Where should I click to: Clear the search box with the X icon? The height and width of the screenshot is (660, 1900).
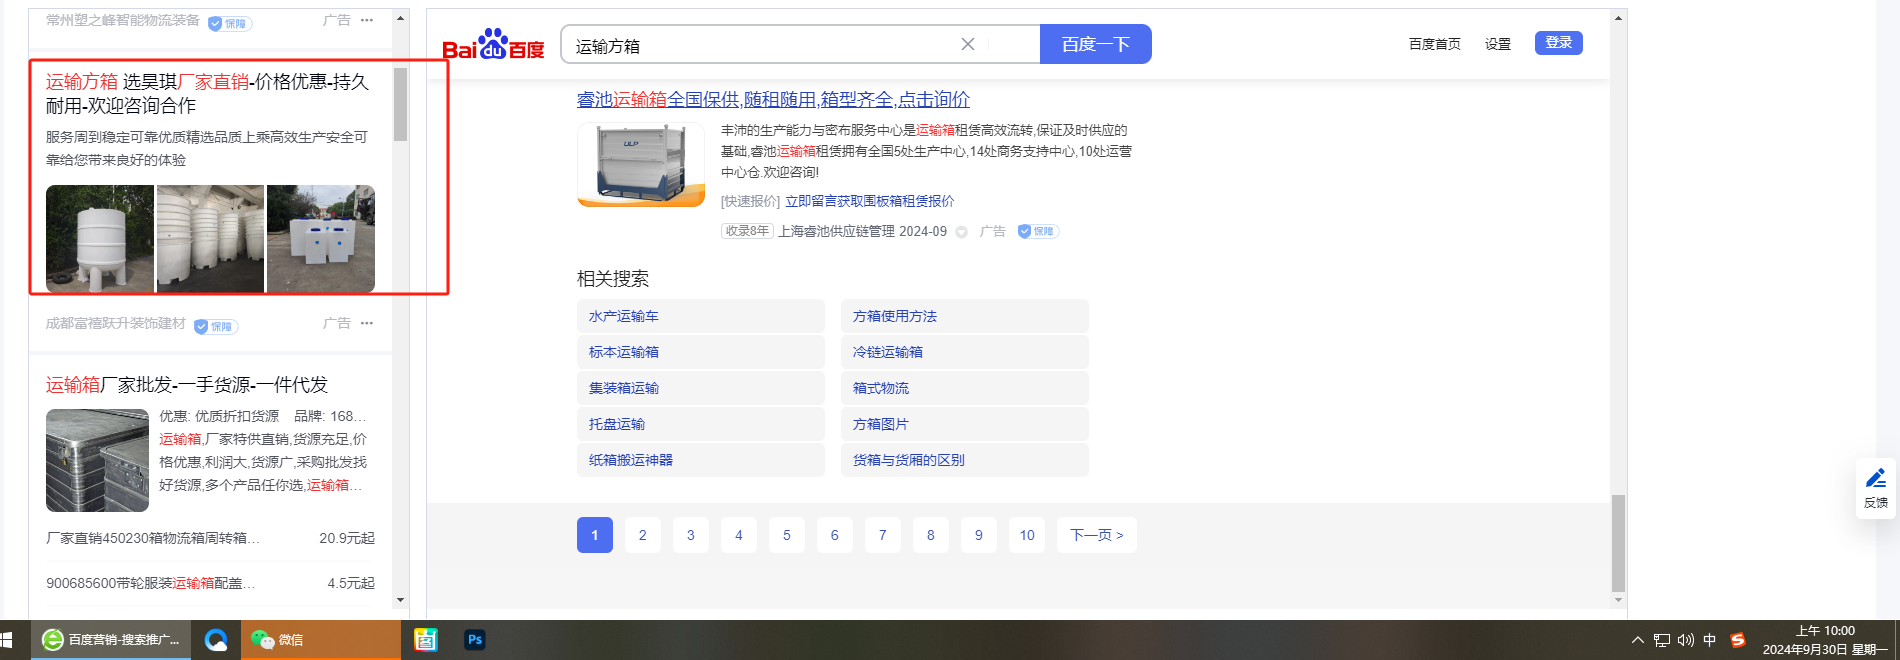967,44
